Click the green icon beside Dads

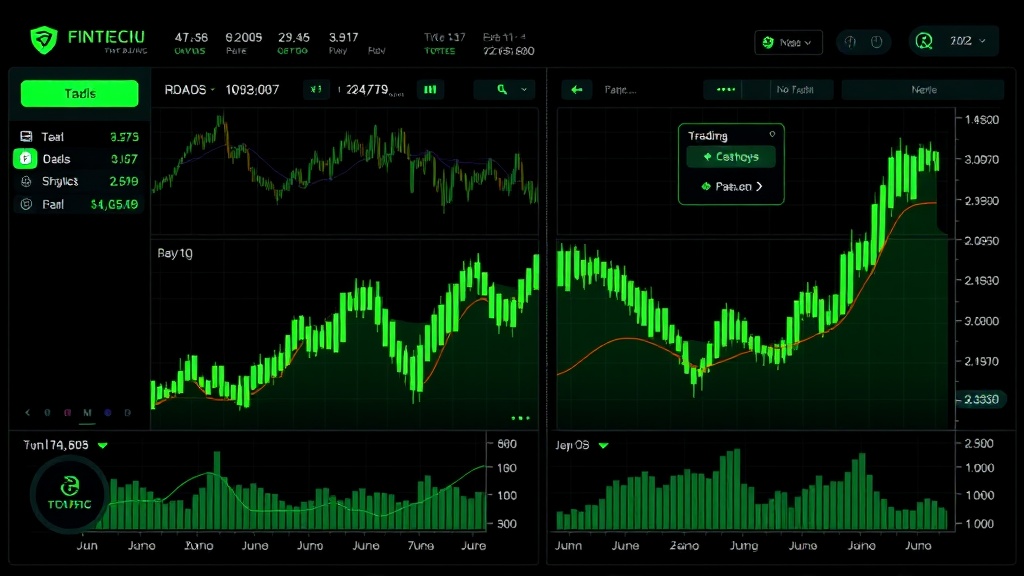(x=25, y=159)
